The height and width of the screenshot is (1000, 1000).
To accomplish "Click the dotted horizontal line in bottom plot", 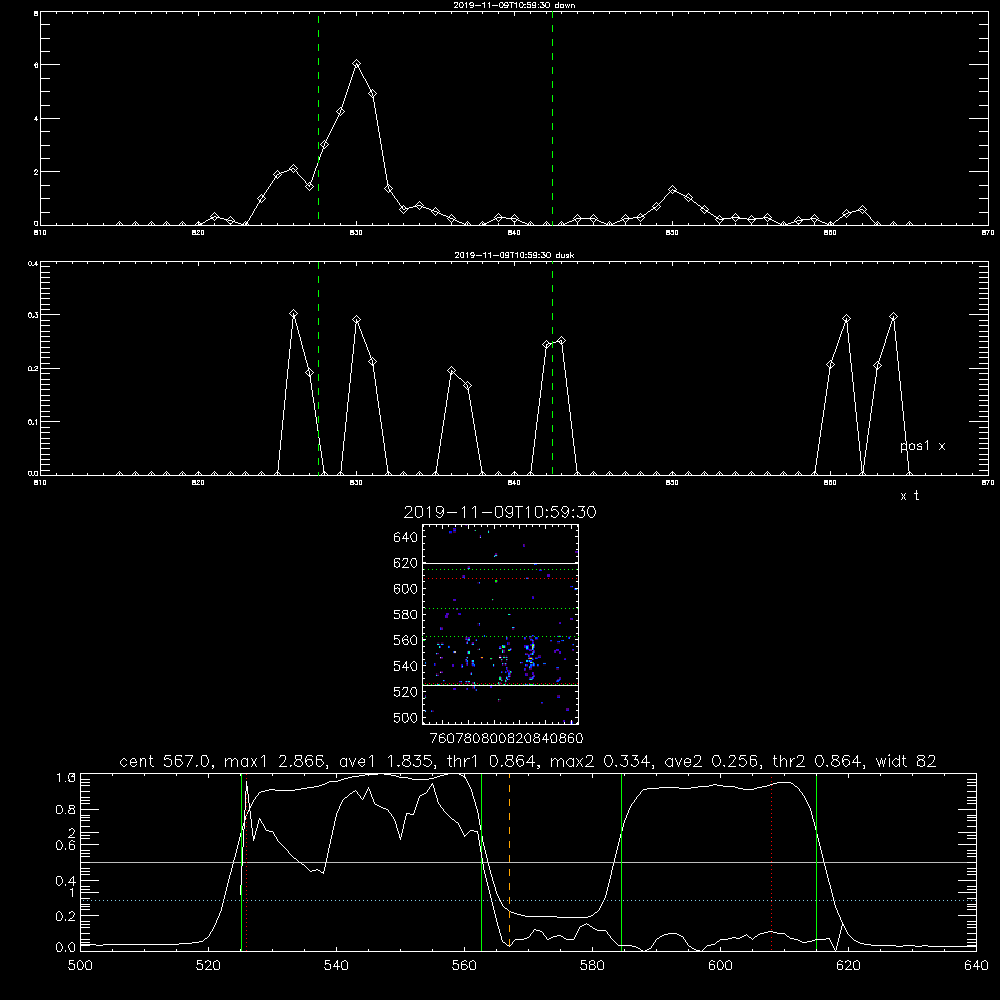I will click(x=528, y=901).
